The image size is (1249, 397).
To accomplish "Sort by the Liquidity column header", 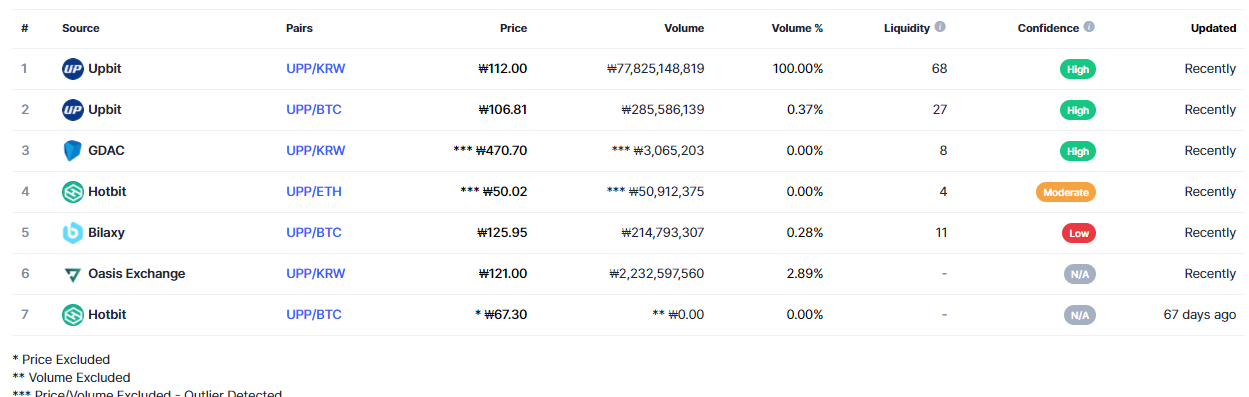I will (907, 28).
